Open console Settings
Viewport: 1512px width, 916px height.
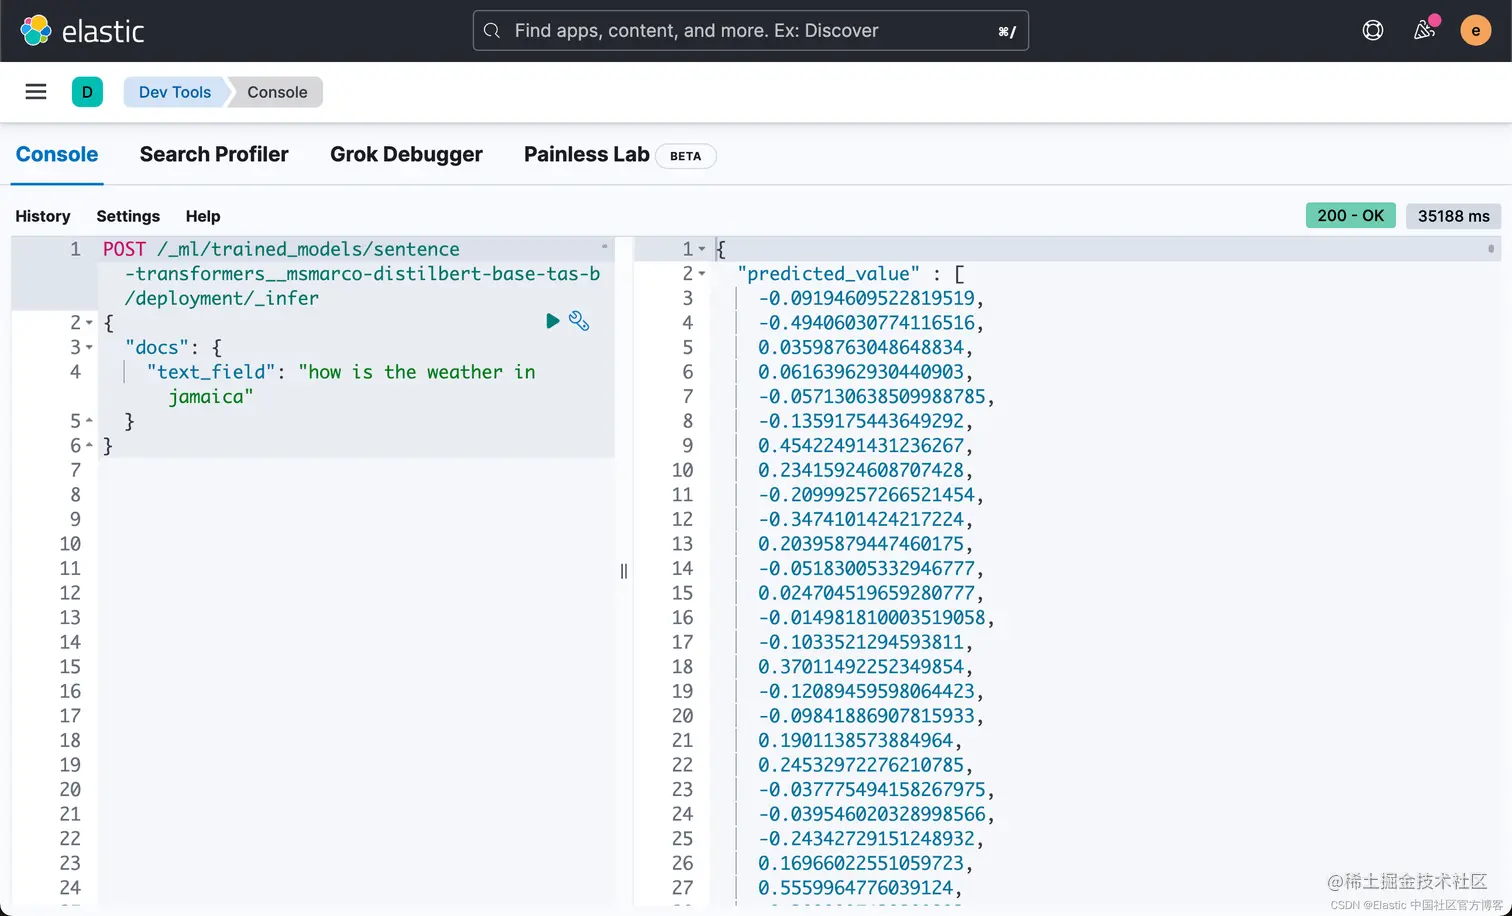(x=128, y=216)
